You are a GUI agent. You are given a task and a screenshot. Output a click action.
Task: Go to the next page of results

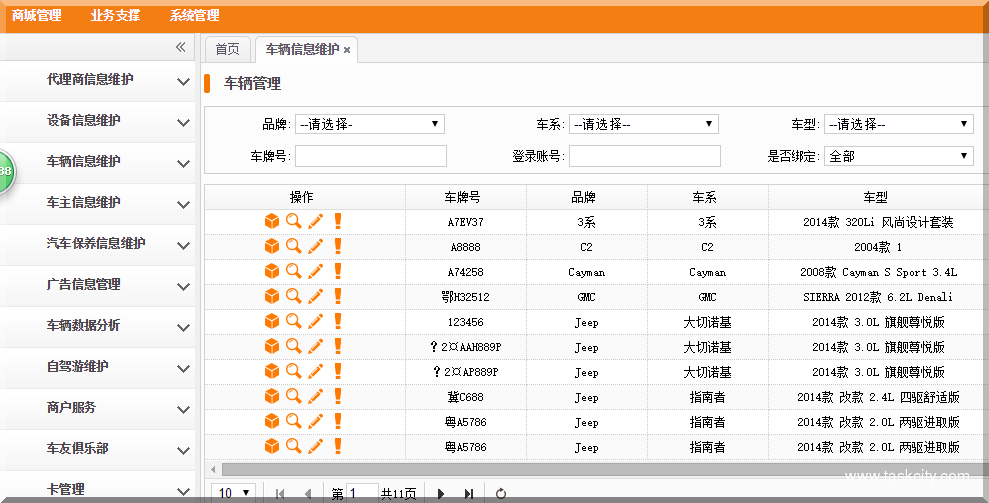coord(441,493)
